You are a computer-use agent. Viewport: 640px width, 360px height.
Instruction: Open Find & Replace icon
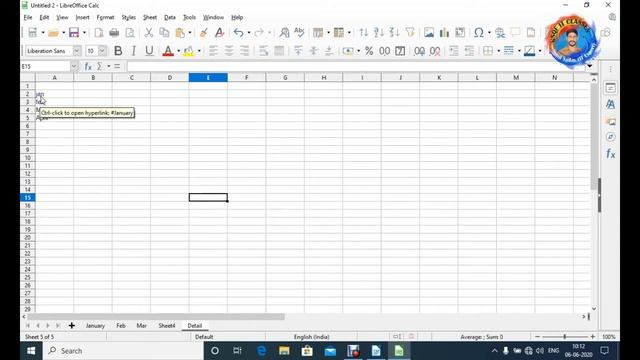tap(284, 33)
